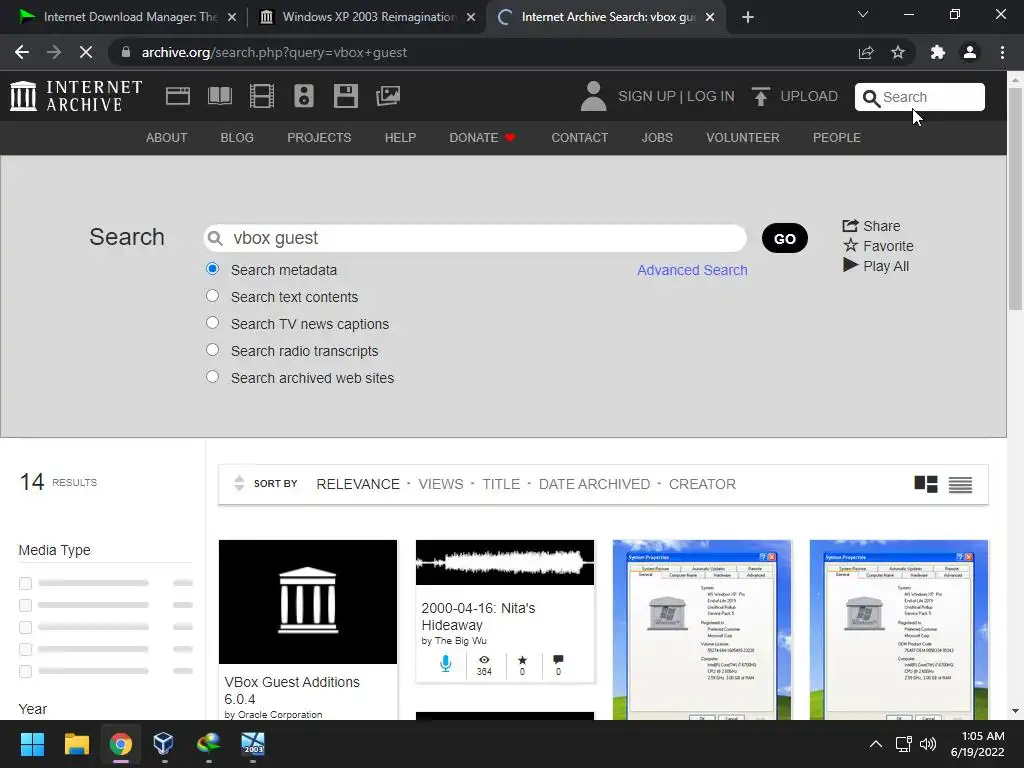Open Windows Start menu
Screen dimensions: 1024x768
click(x=32, y=743)
